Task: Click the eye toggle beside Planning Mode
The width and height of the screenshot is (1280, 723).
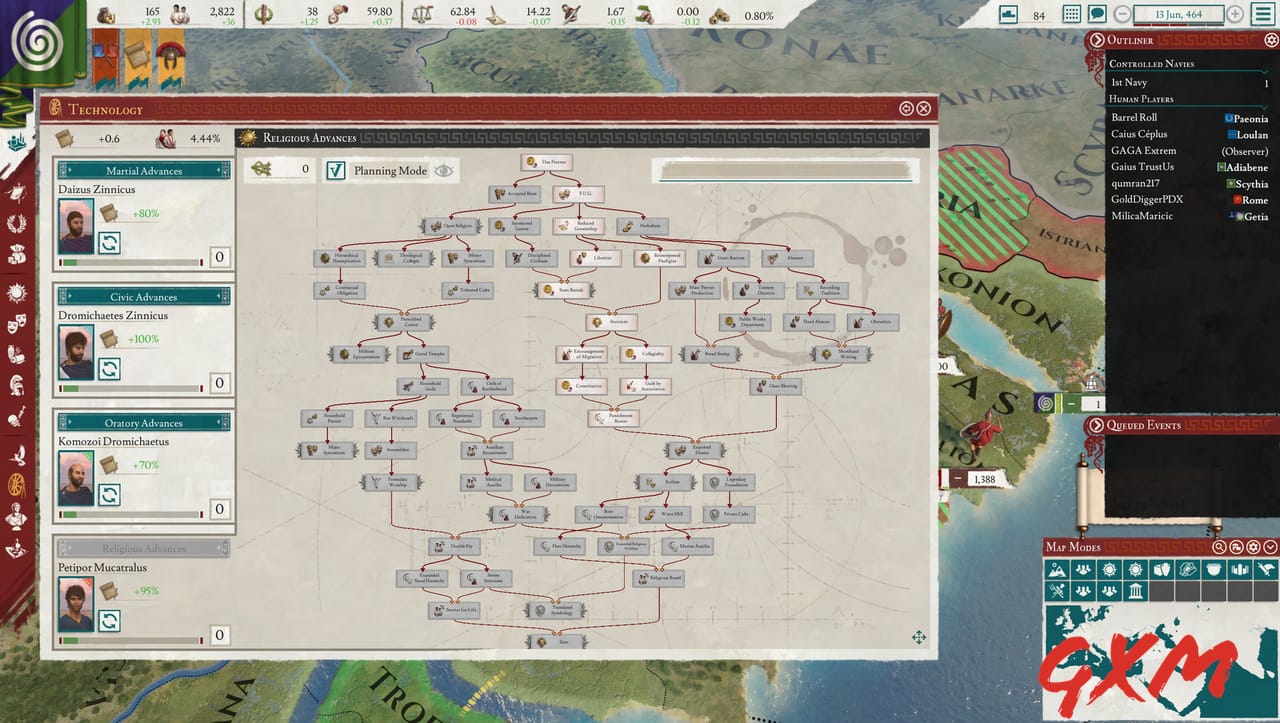Action: click(x=443, y=170)
